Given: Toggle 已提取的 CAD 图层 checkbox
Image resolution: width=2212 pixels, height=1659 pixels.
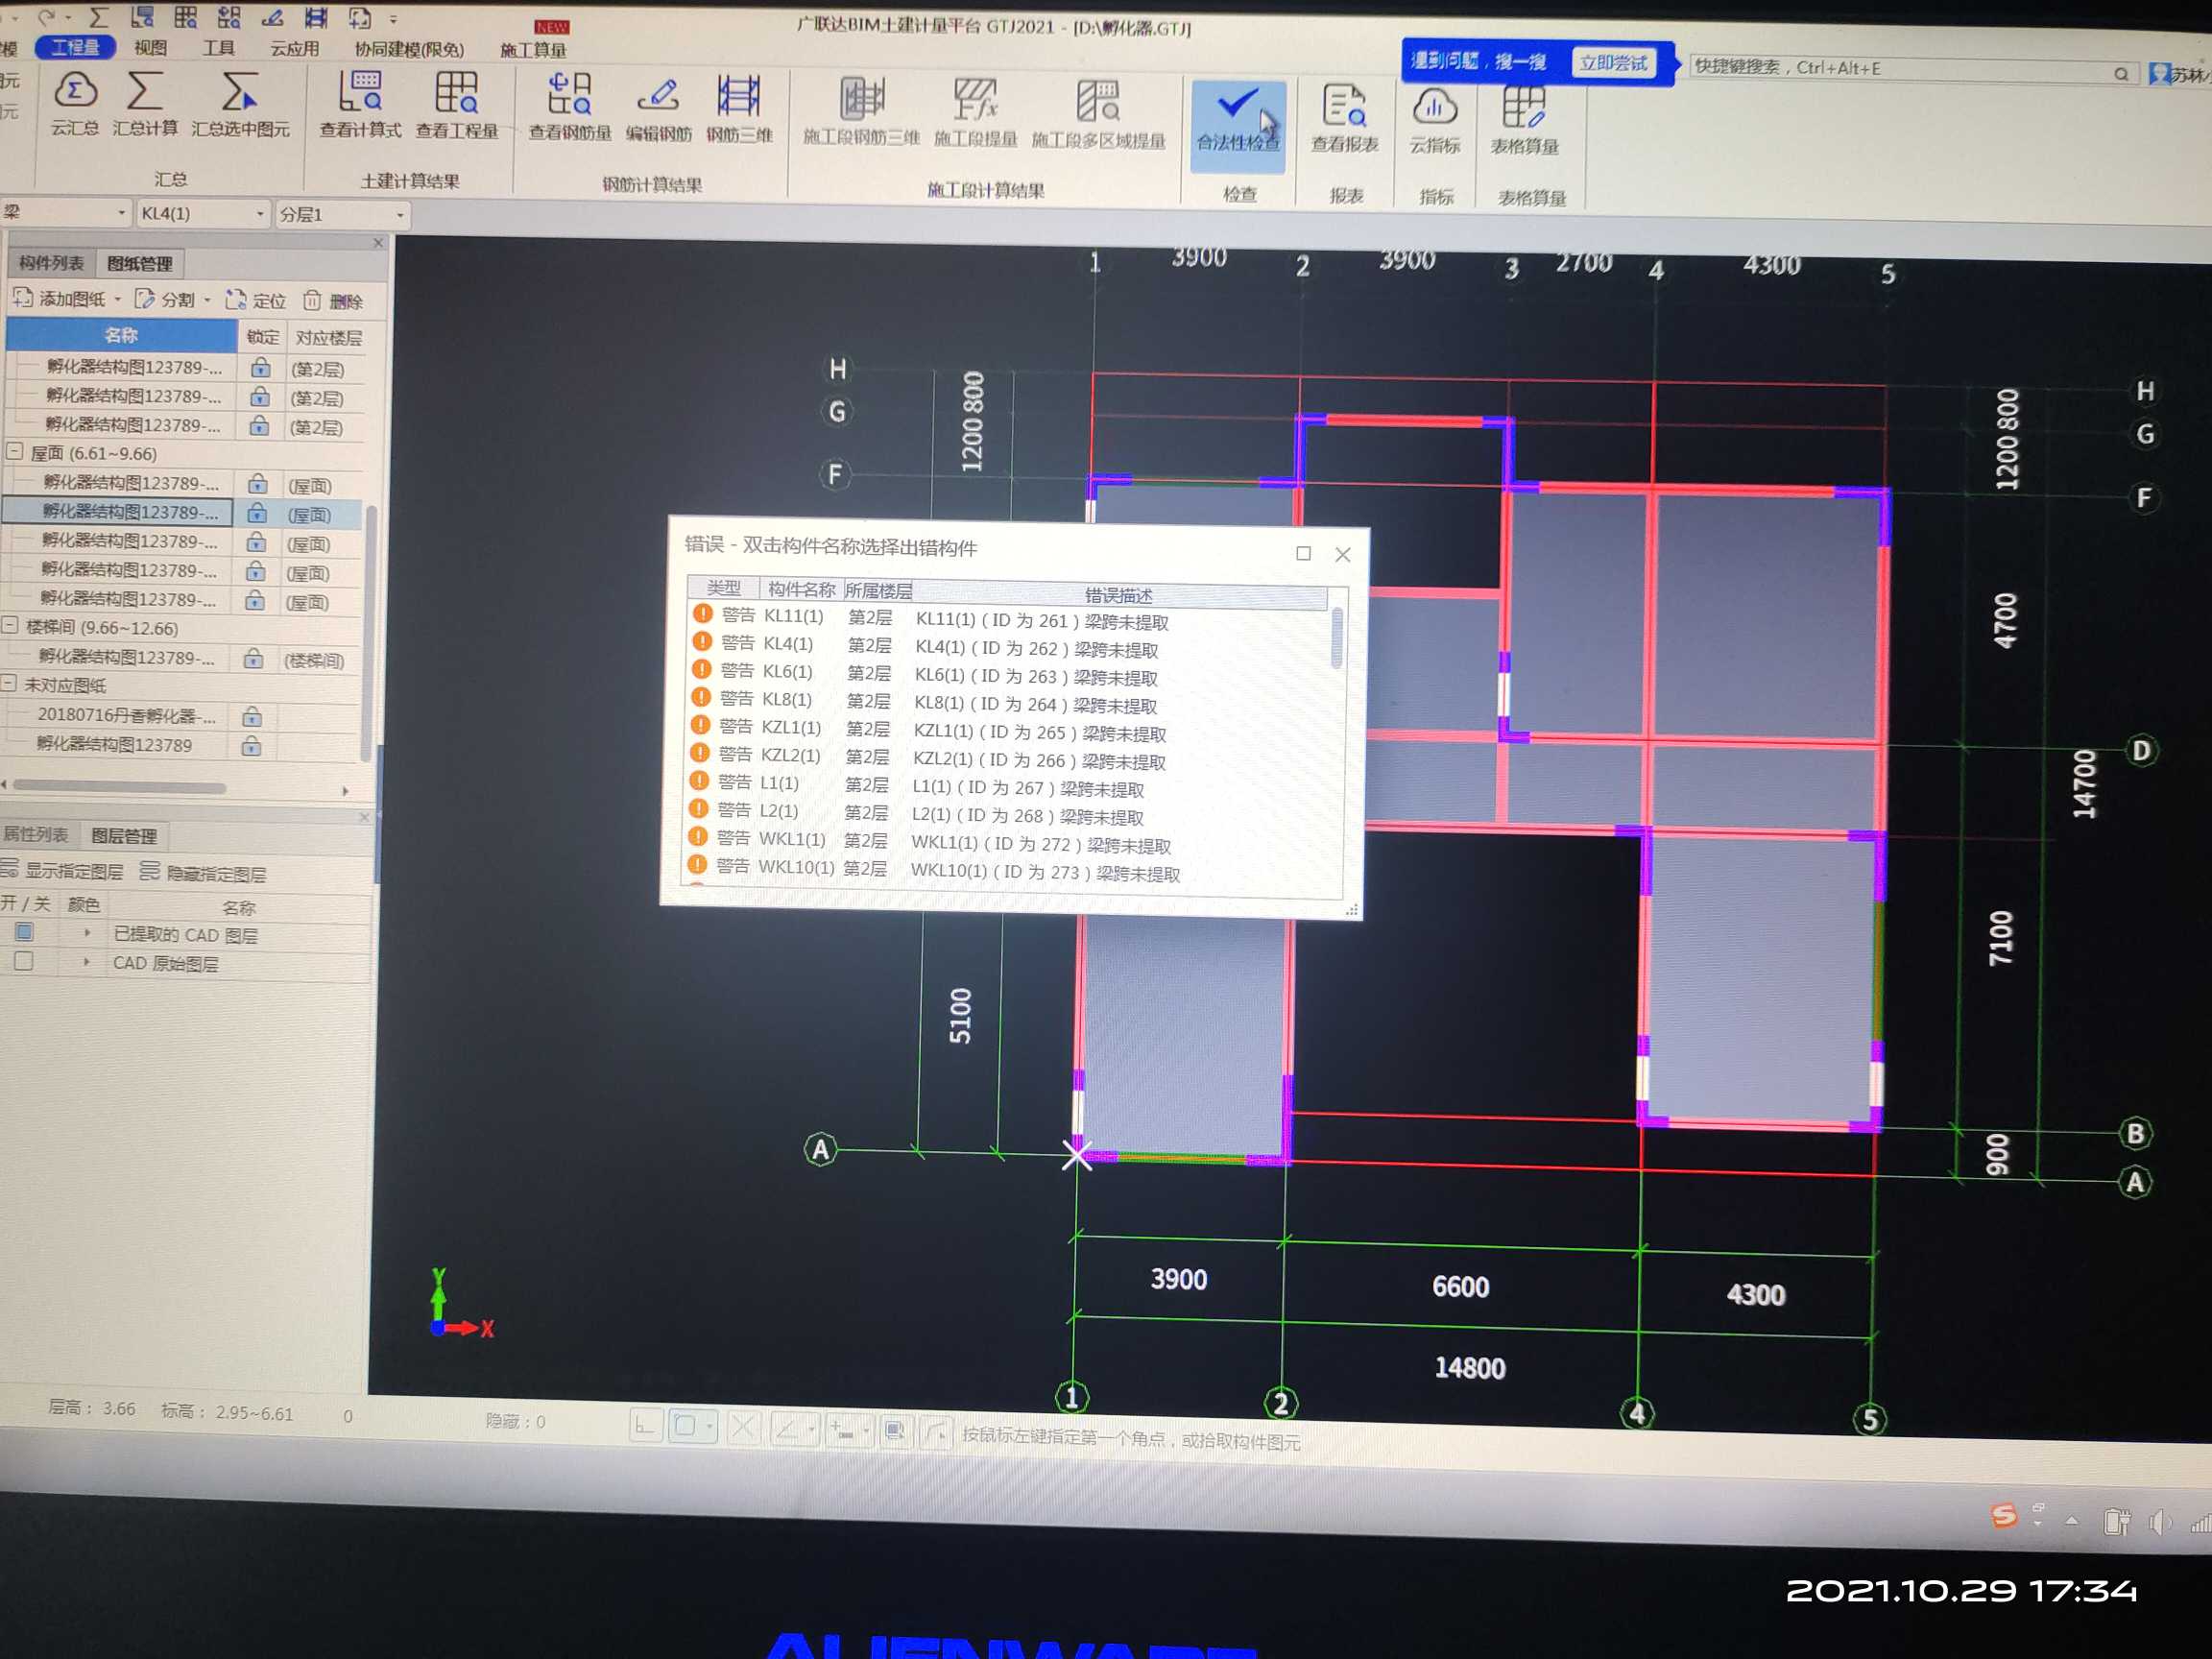Looking at the screenshot, I should pos(24,932).
